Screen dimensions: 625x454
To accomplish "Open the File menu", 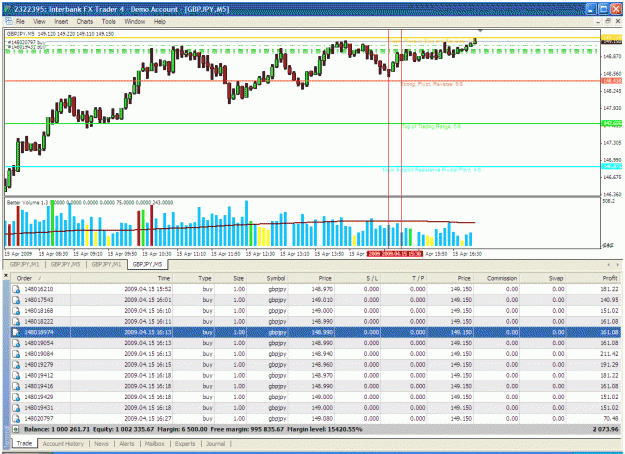I will pyautogui.click(x=20, y=22).
